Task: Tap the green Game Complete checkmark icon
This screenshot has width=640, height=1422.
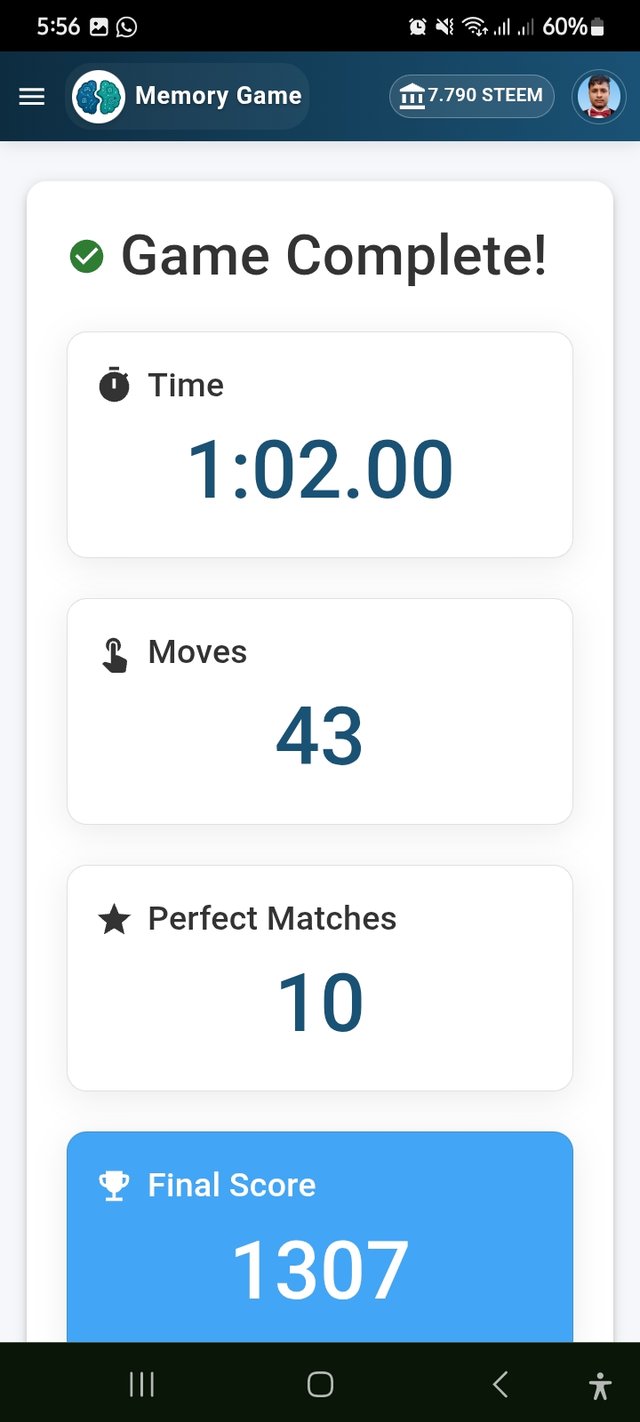Action: [x=87, y=257]
